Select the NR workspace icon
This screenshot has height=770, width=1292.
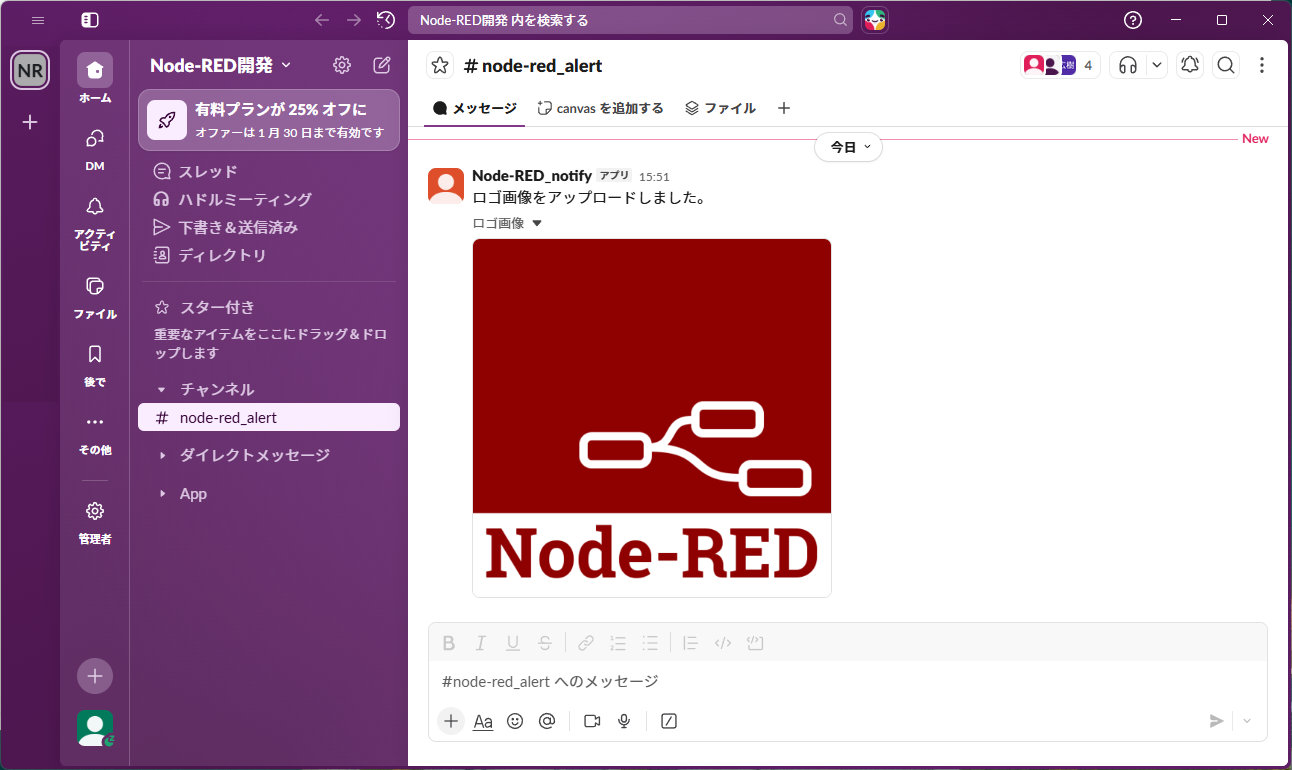30,71
